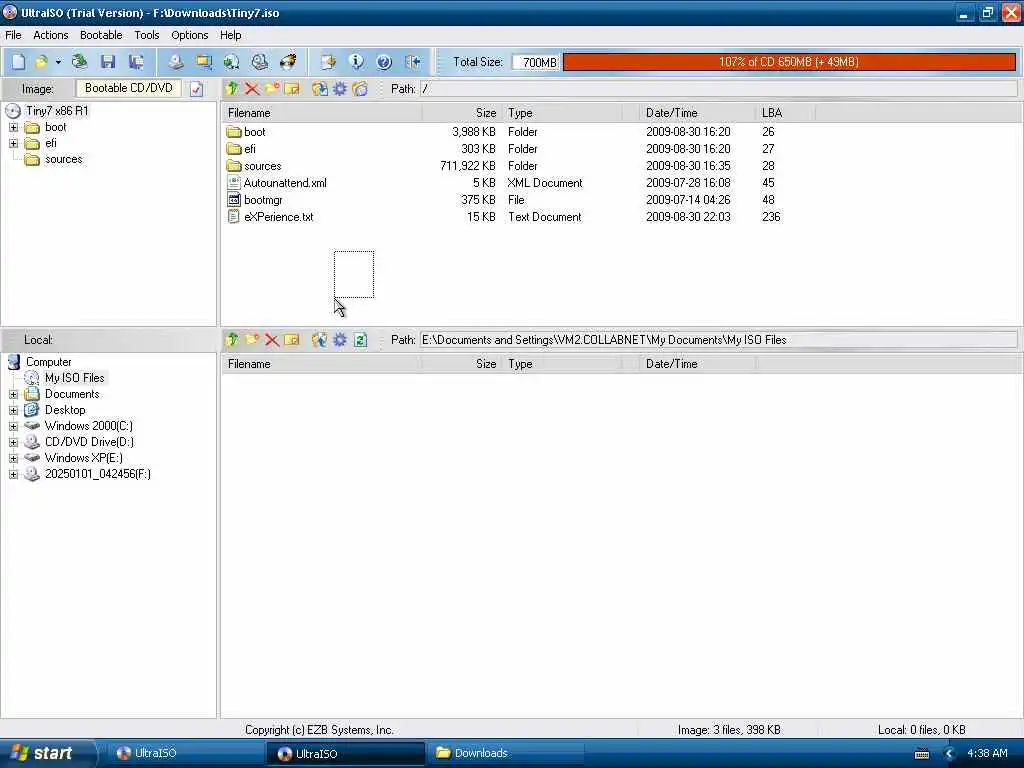Click New Folder icon in Image pane toolbar
Viewport: 1024px width, 768px height.
click(272, 89)
